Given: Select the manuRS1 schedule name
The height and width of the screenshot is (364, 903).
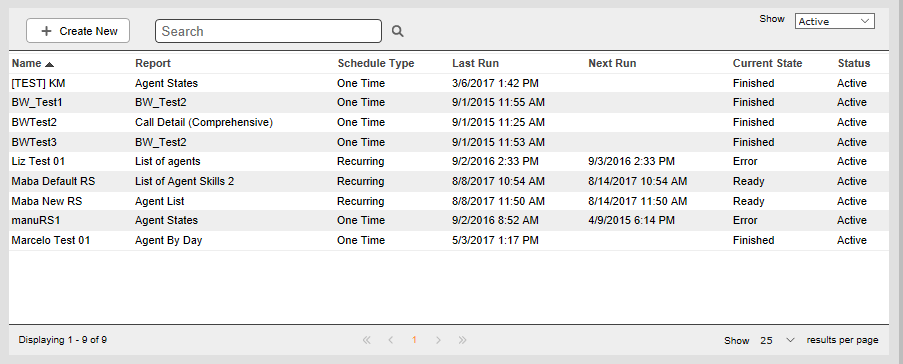Looking at the screenshot, I should pos(36,221).
